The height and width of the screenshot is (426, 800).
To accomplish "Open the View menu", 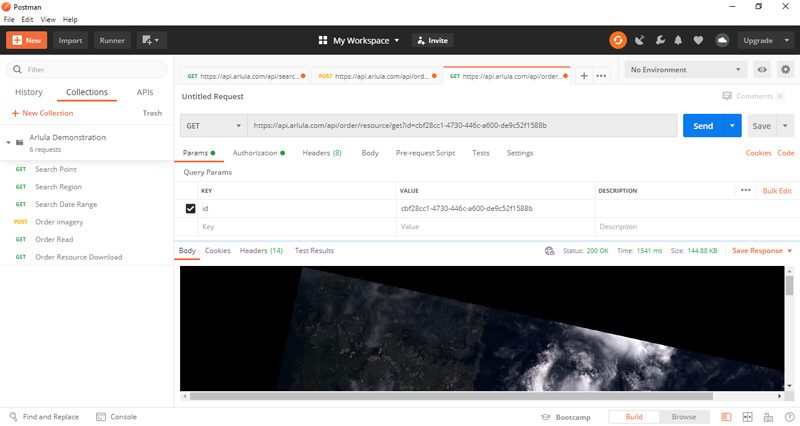I will (48, 19).
